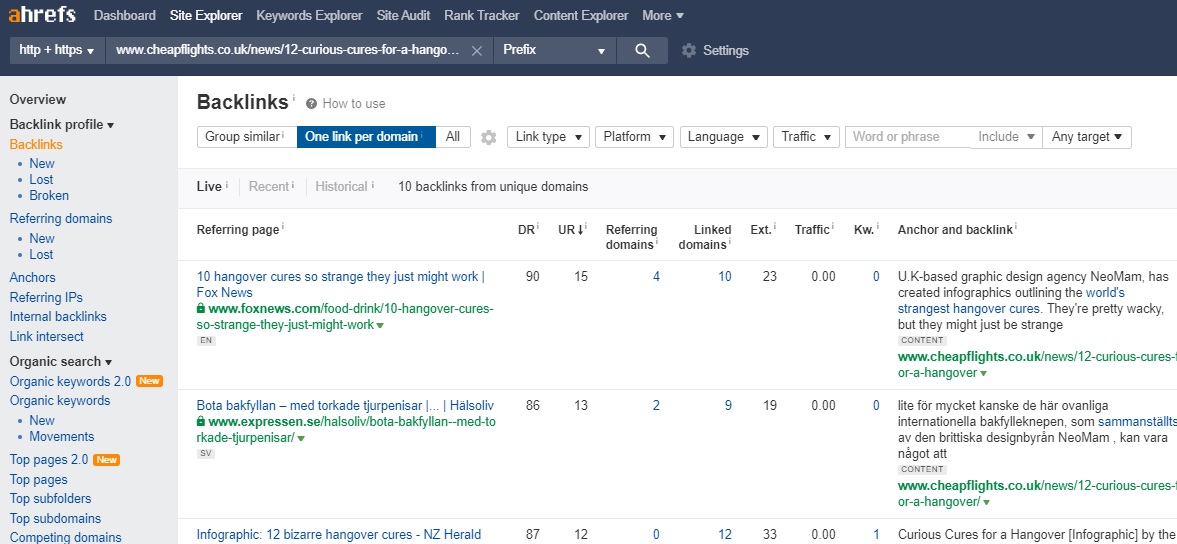The width and height of the screenshot is (1177, 544).
Task: Click the New badge beside Top pages 2.0
Action: [x=107, y=460]
